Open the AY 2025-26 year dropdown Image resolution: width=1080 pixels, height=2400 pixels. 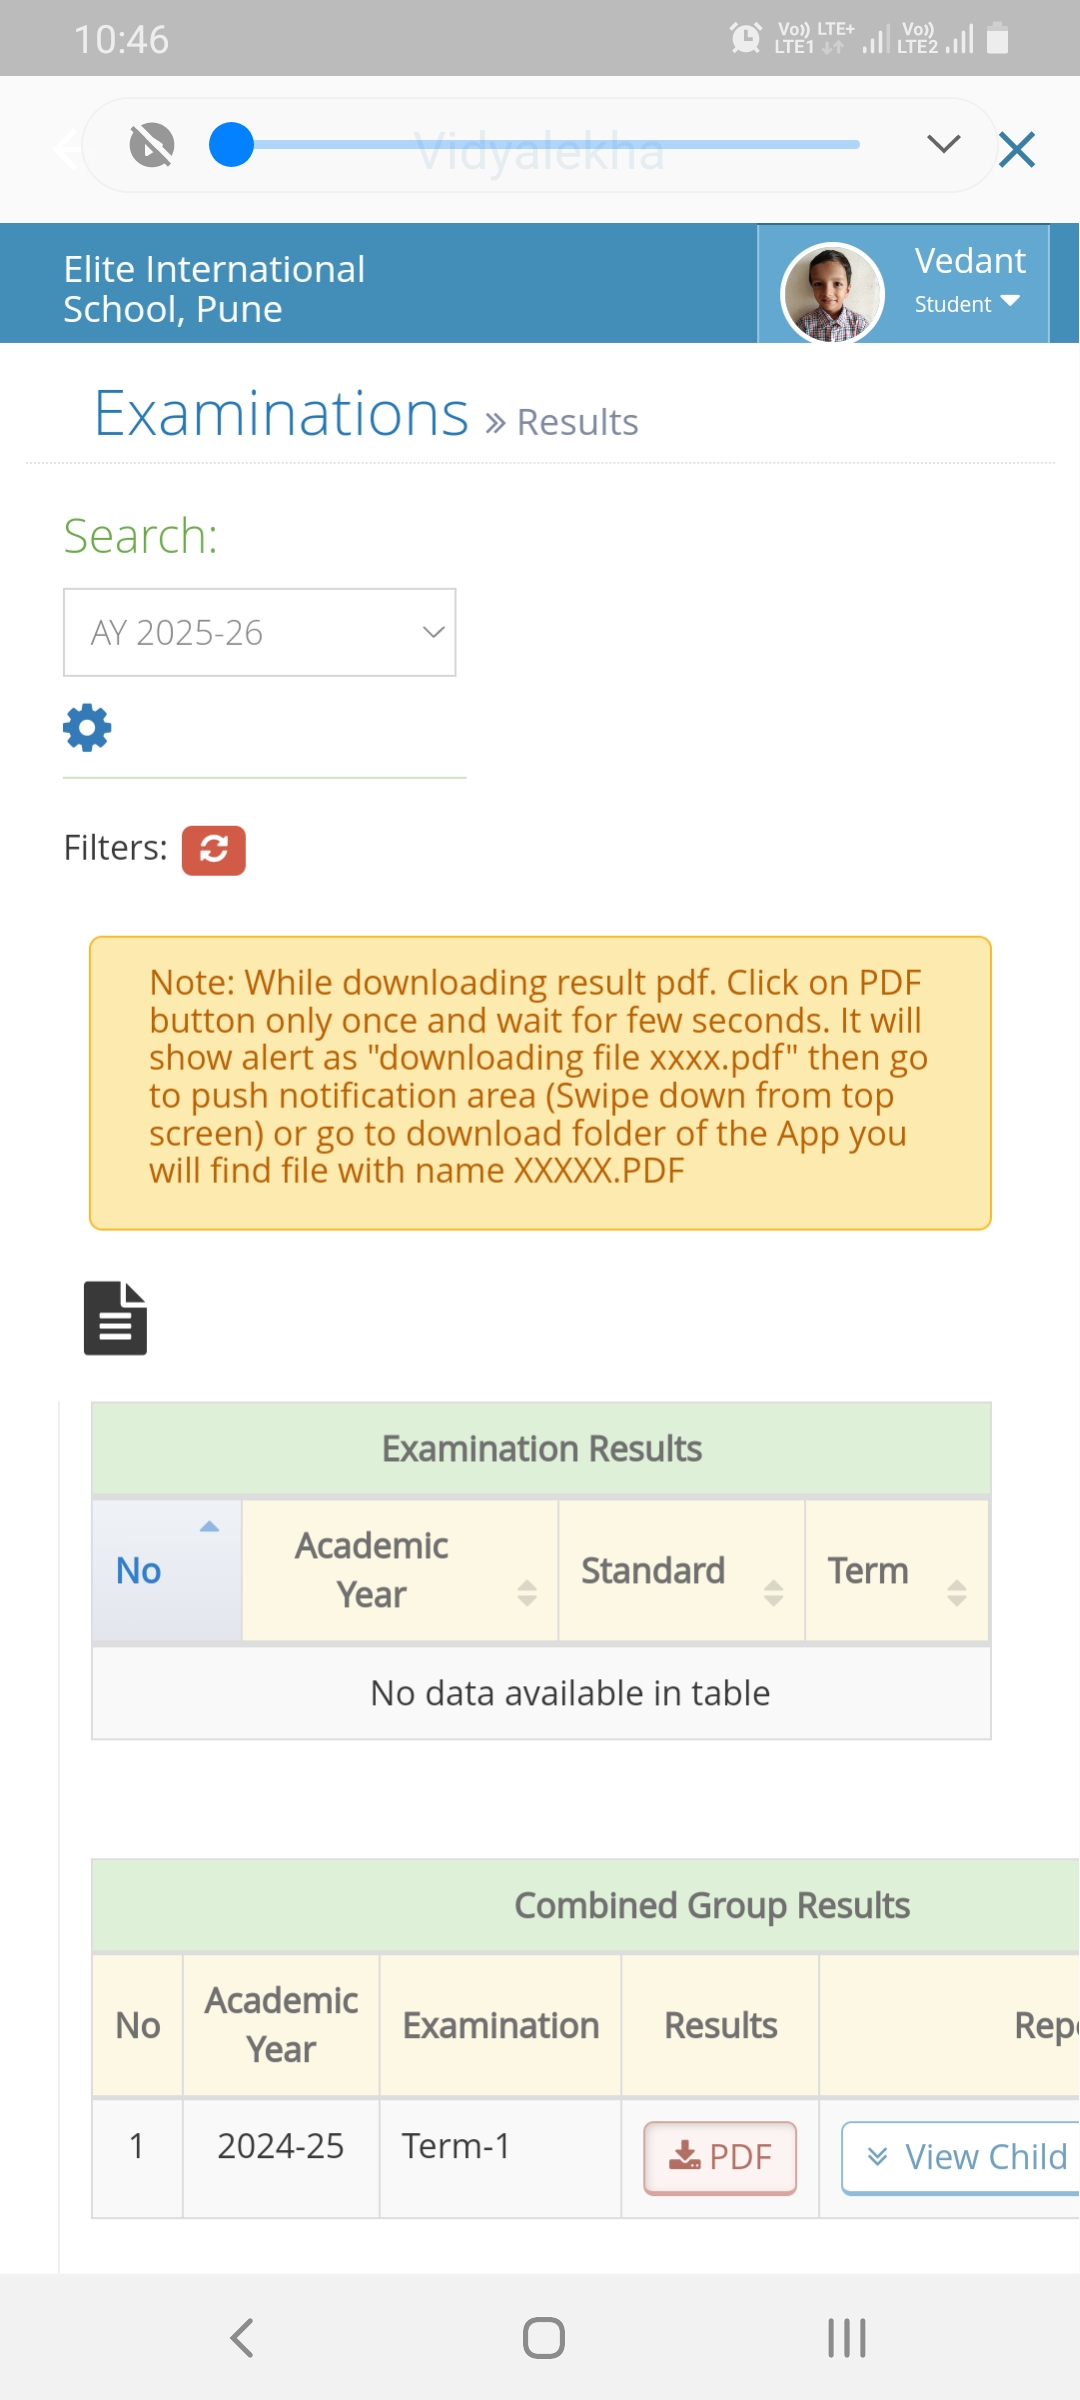(260, 633)
